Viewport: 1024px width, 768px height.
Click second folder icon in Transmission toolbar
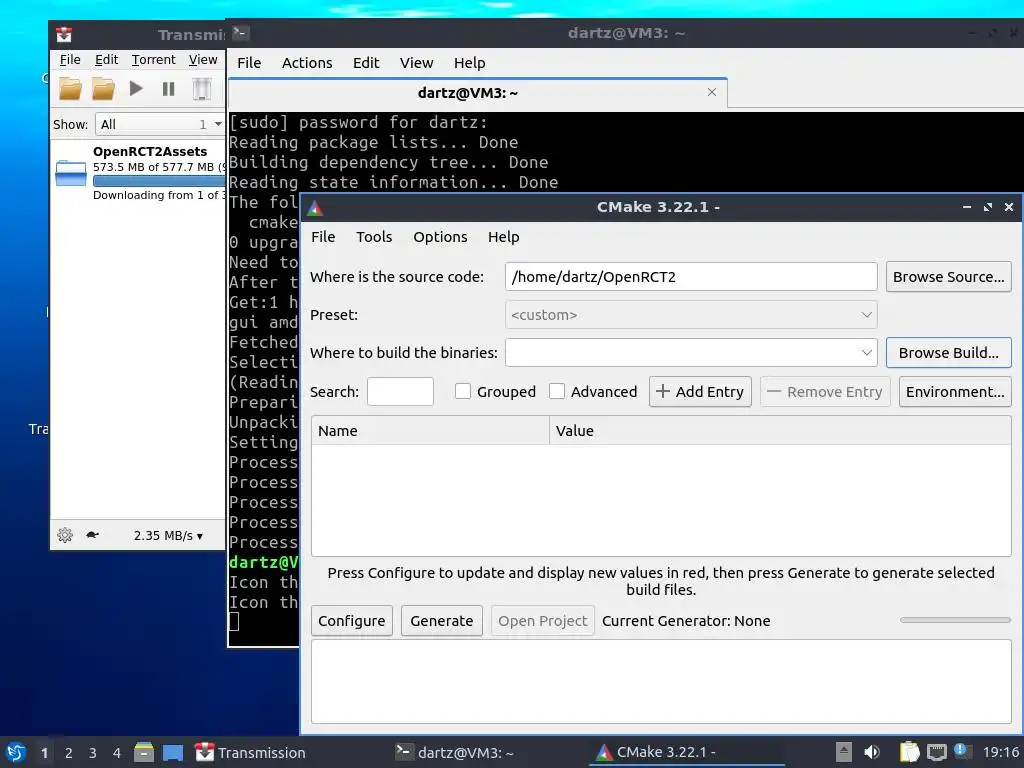[103, 89]
